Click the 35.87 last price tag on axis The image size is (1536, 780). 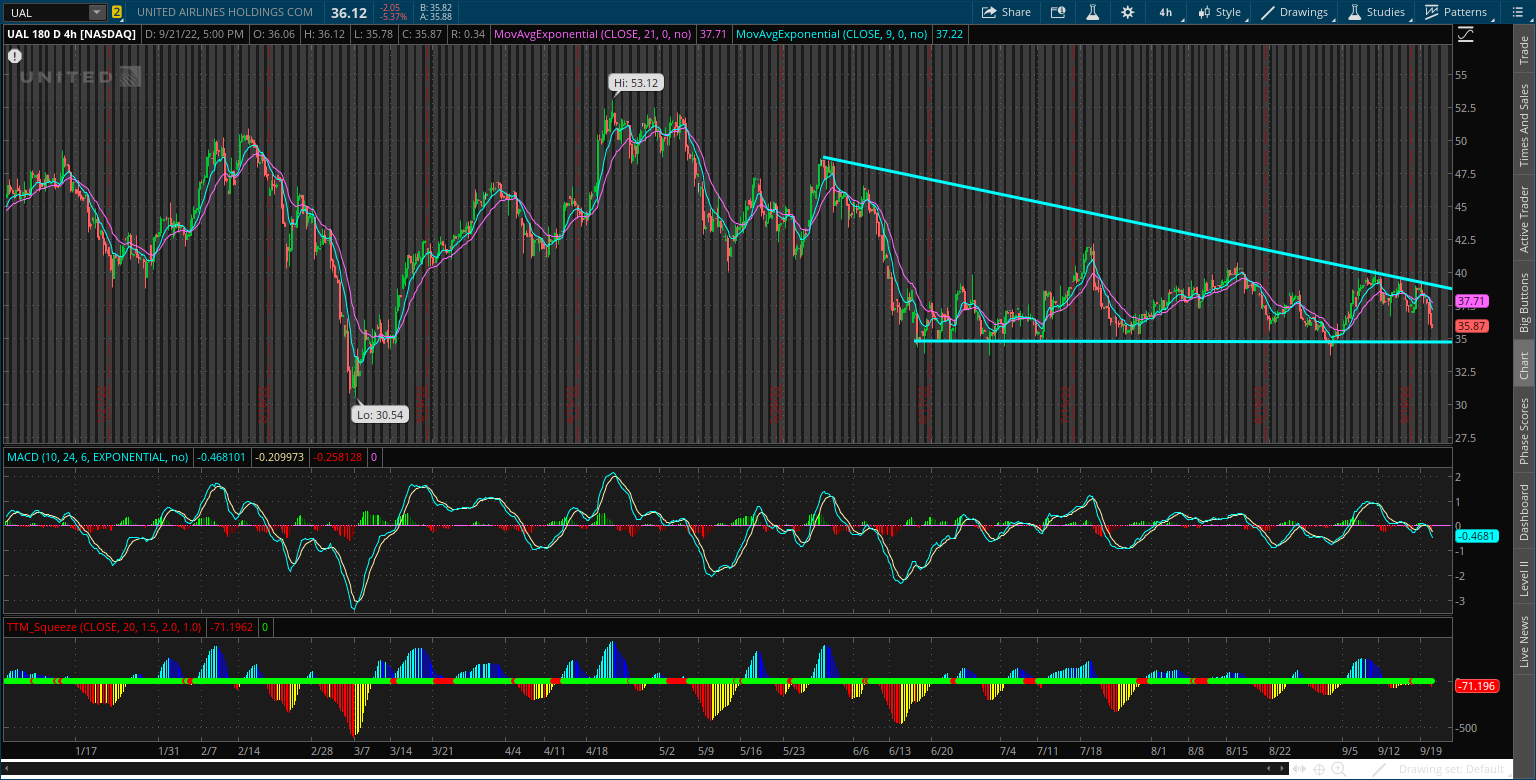[x=1471, y=326]
